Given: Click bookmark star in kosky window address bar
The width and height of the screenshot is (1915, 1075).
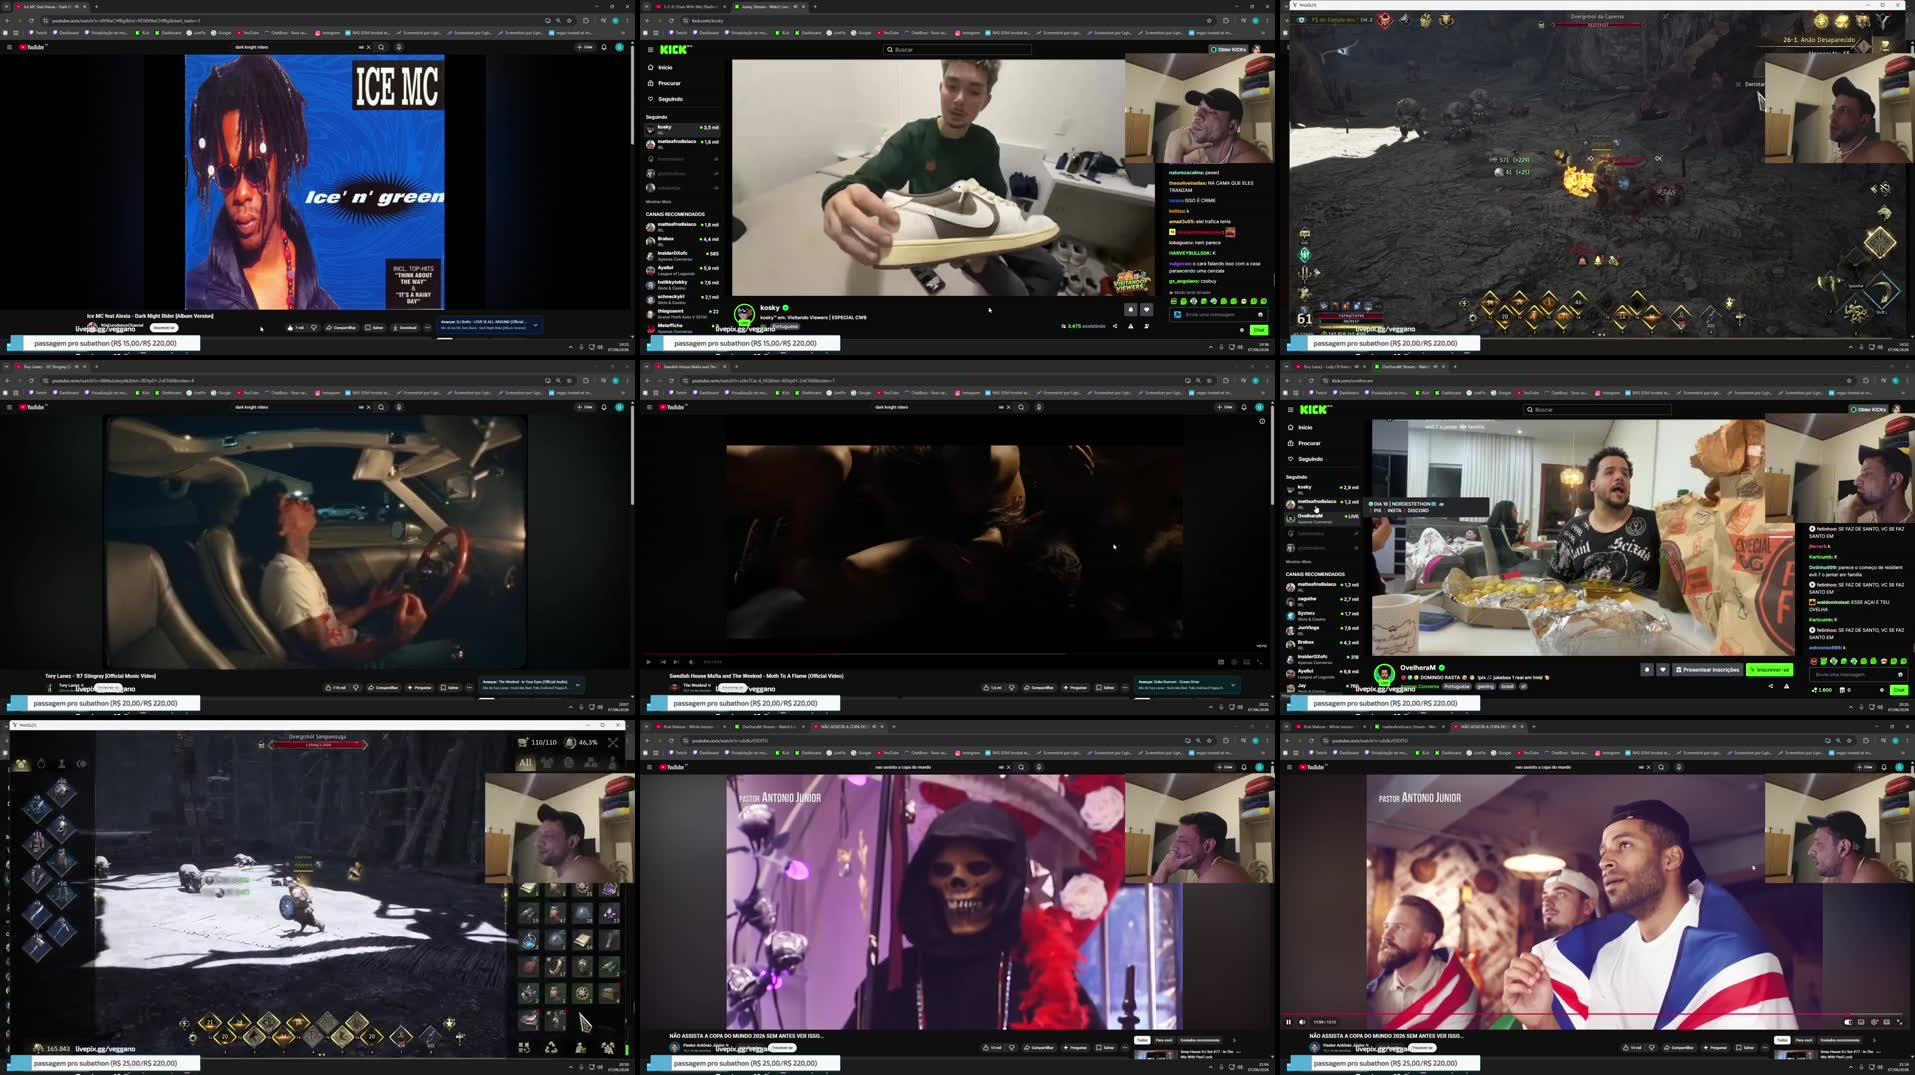Looking at the screenshot, I should pyautogui.click(x=1209, y=20).
